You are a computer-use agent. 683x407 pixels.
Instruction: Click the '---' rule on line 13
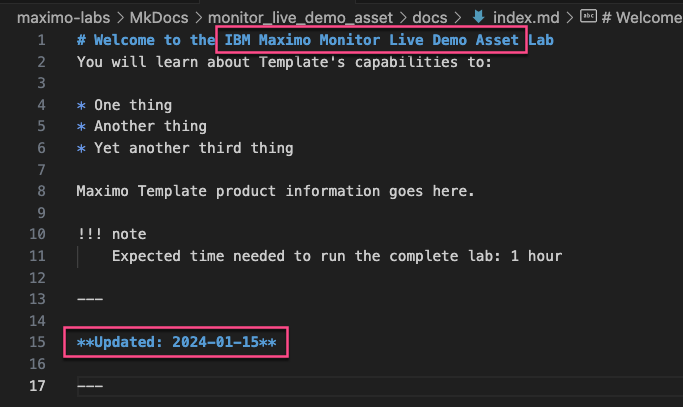90,299
